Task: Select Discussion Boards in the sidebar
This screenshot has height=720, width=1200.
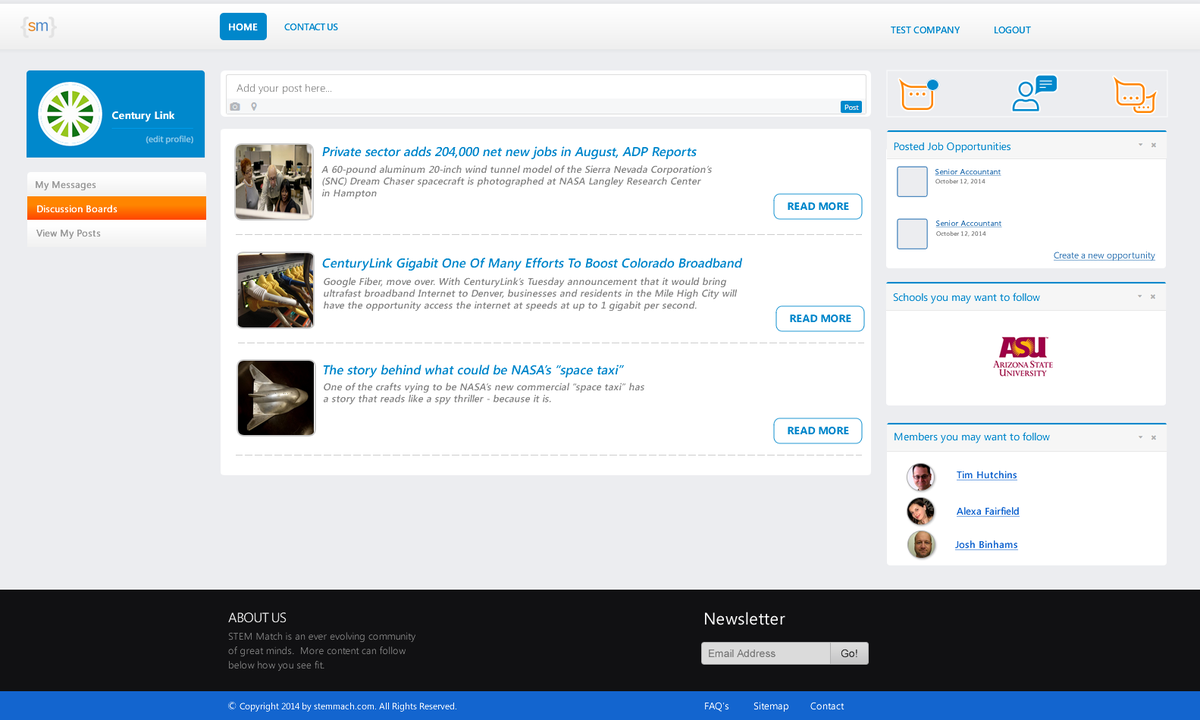Action: (116, 208)
